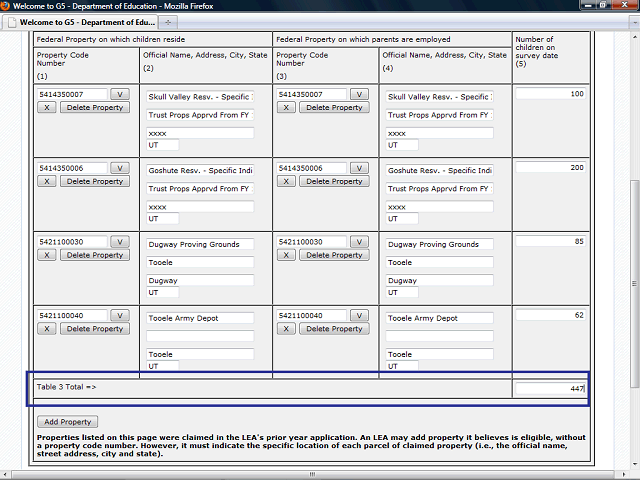The width and height of the screenshot is (640, 480).
Task: Delete Property for employed code 5421100040
Action: tap(334, 329)
